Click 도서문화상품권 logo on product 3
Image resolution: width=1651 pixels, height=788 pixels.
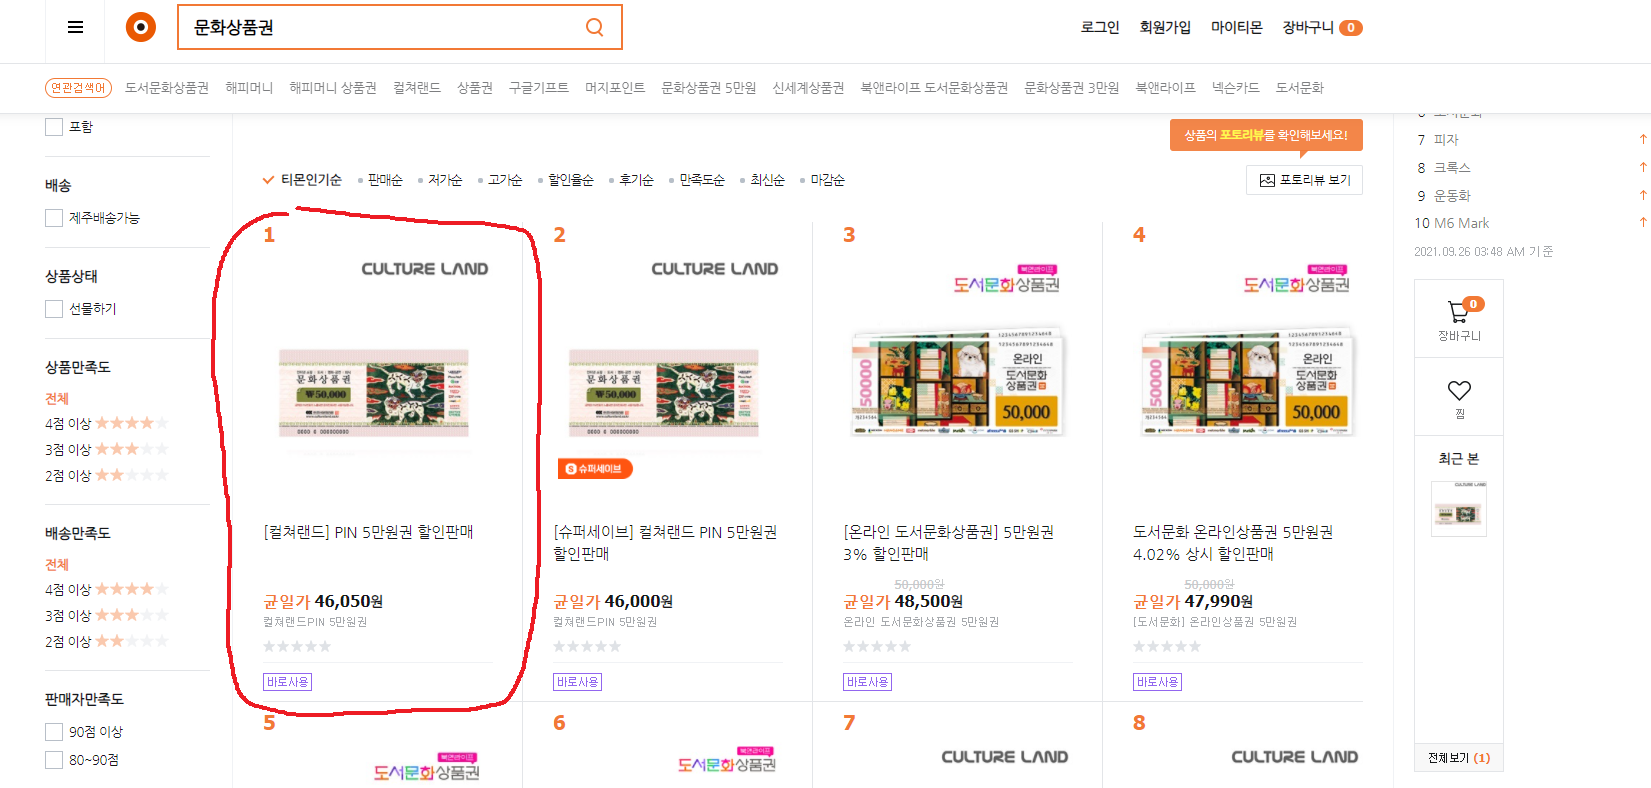(x=1006, y=280)
